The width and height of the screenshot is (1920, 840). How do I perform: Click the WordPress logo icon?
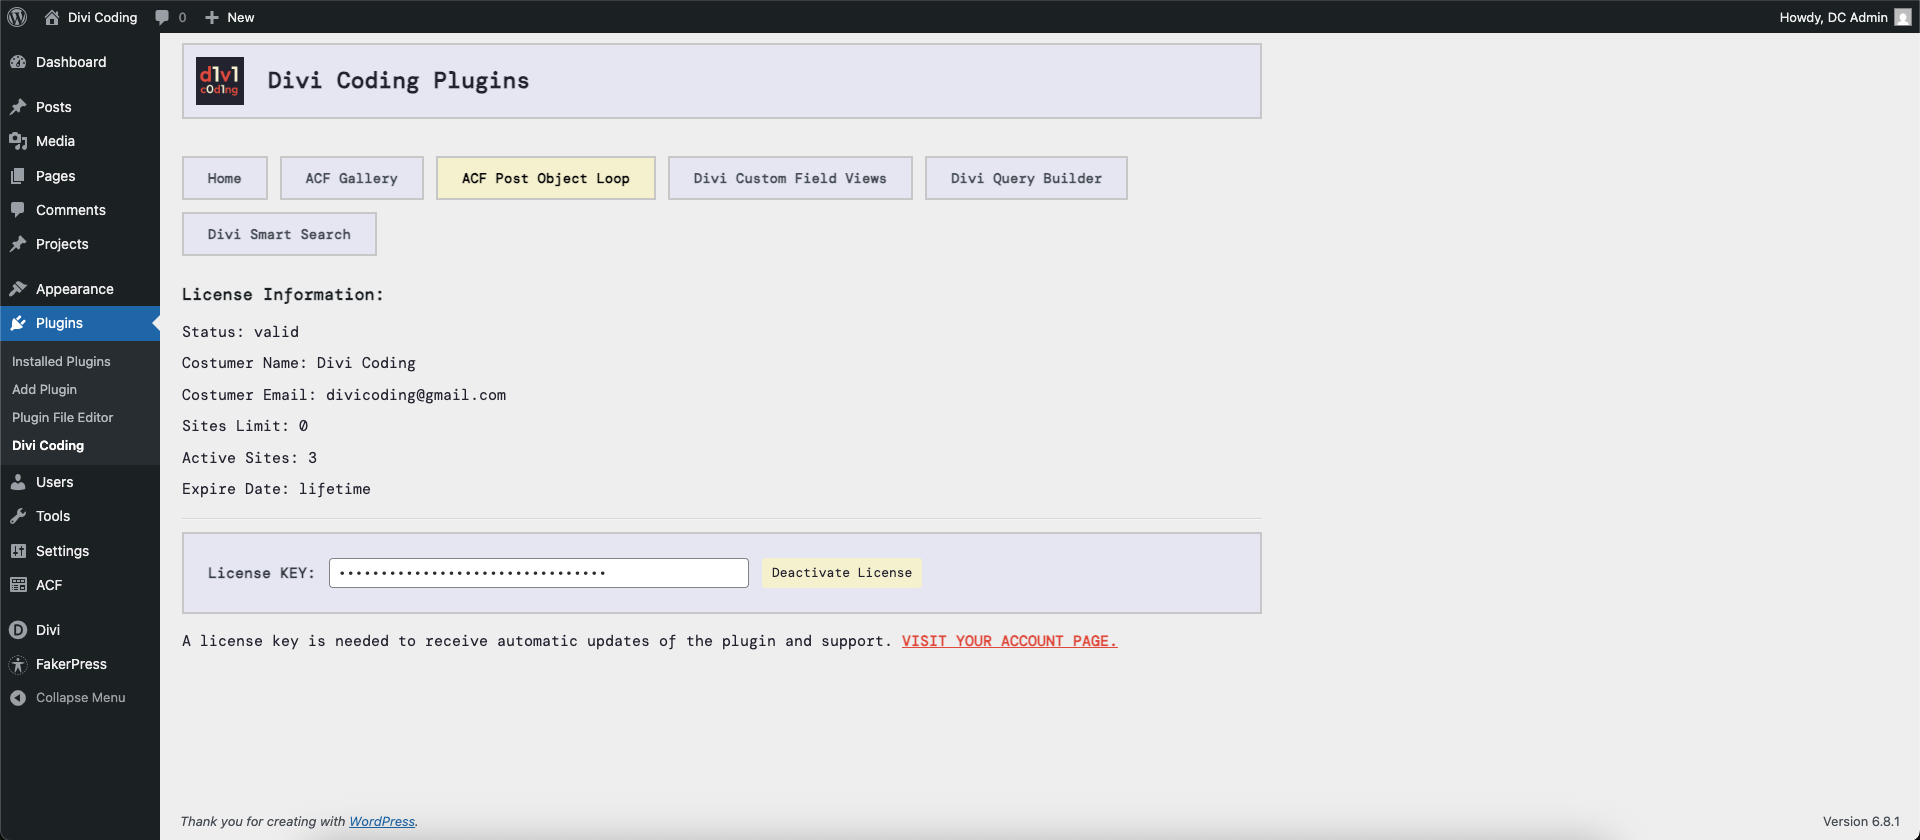coord(17,17)
